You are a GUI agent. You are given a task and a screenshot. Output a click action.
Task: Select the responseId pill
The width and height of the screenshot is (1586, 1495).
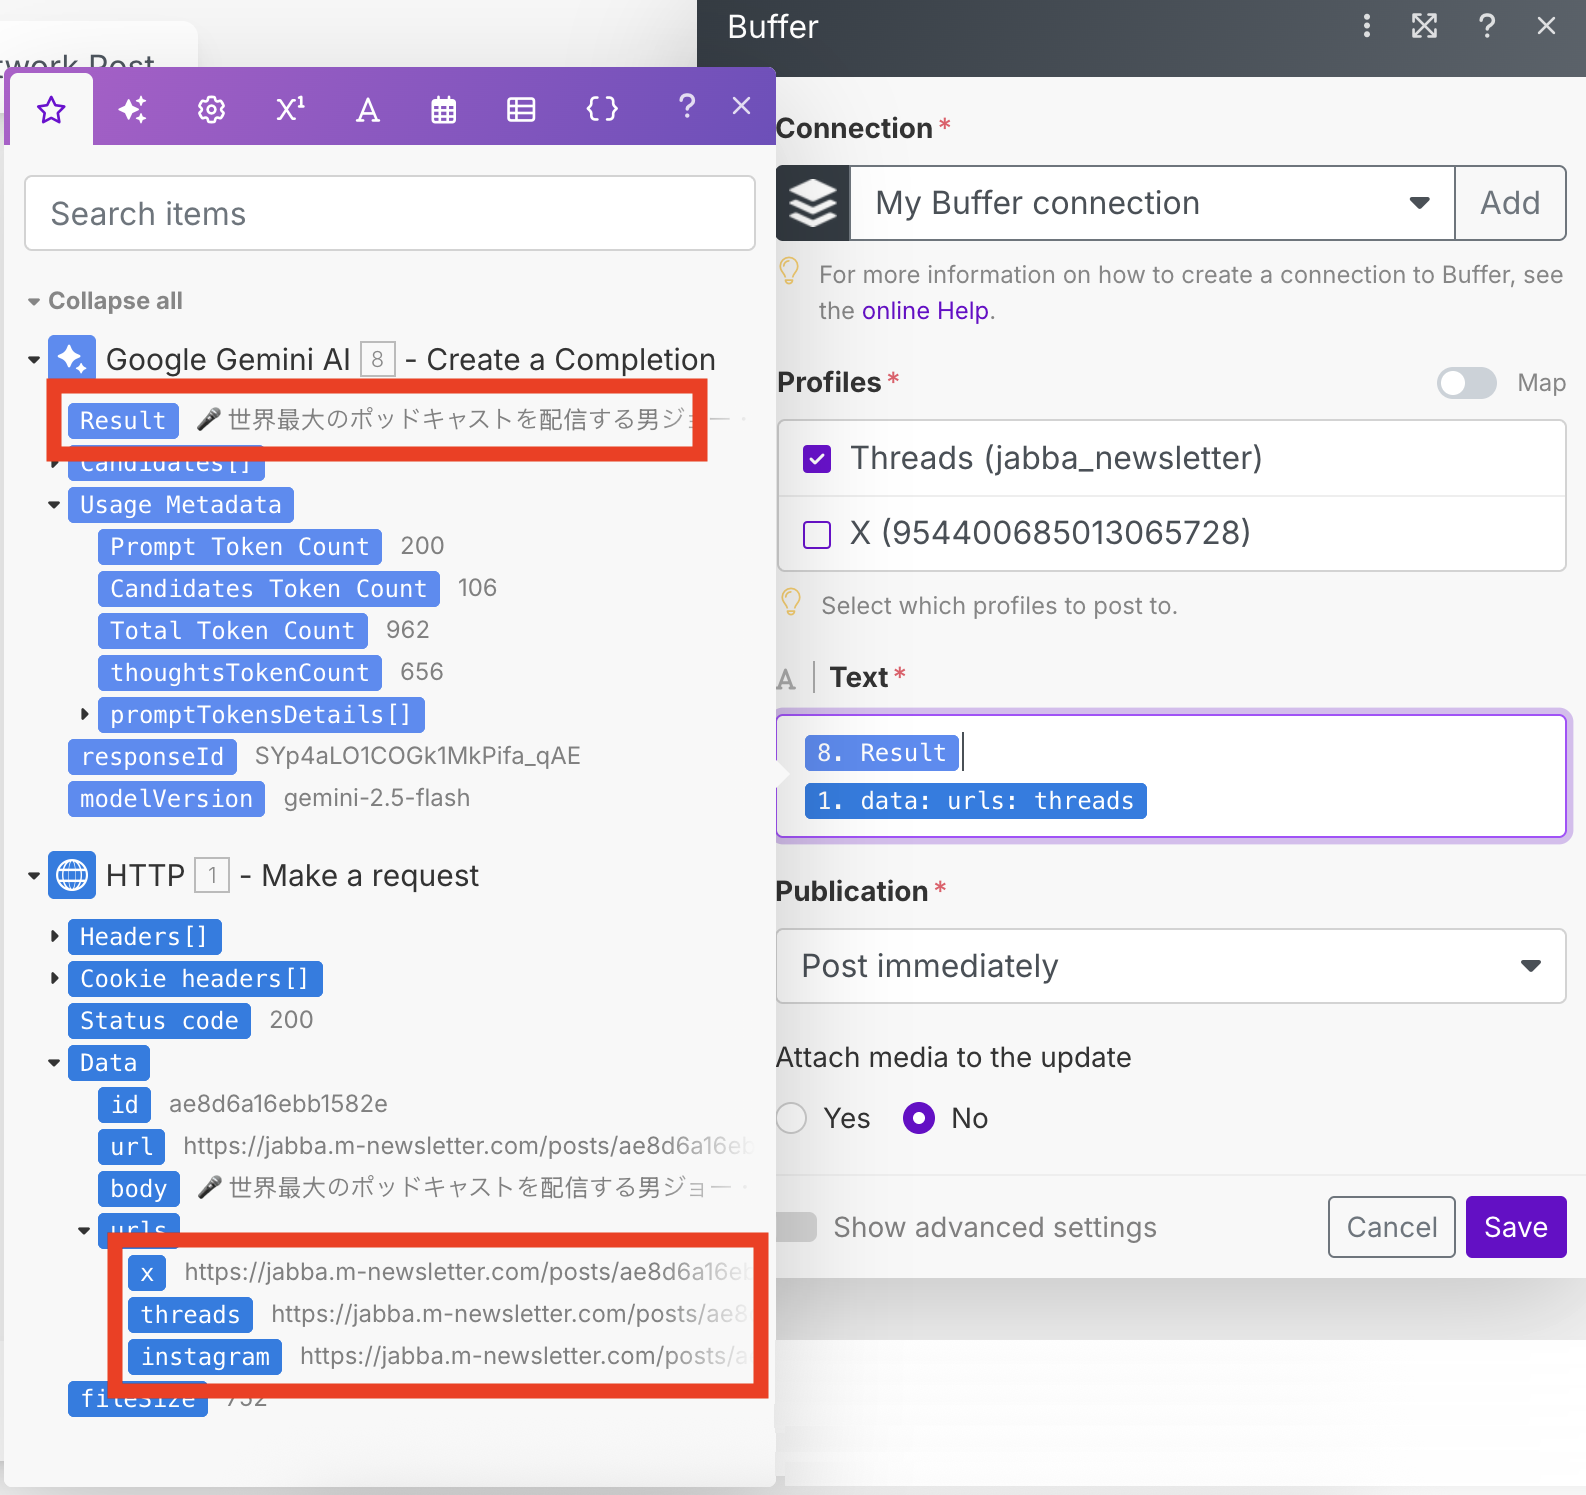153,757
